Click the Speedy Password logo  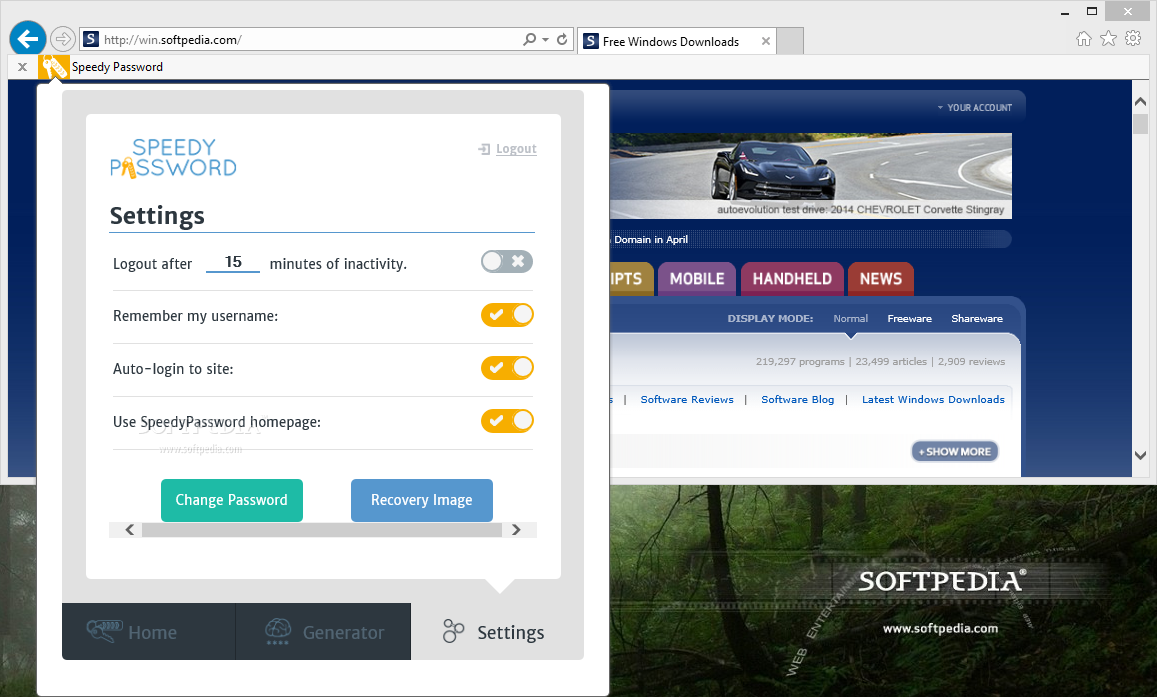pos(173,158)
